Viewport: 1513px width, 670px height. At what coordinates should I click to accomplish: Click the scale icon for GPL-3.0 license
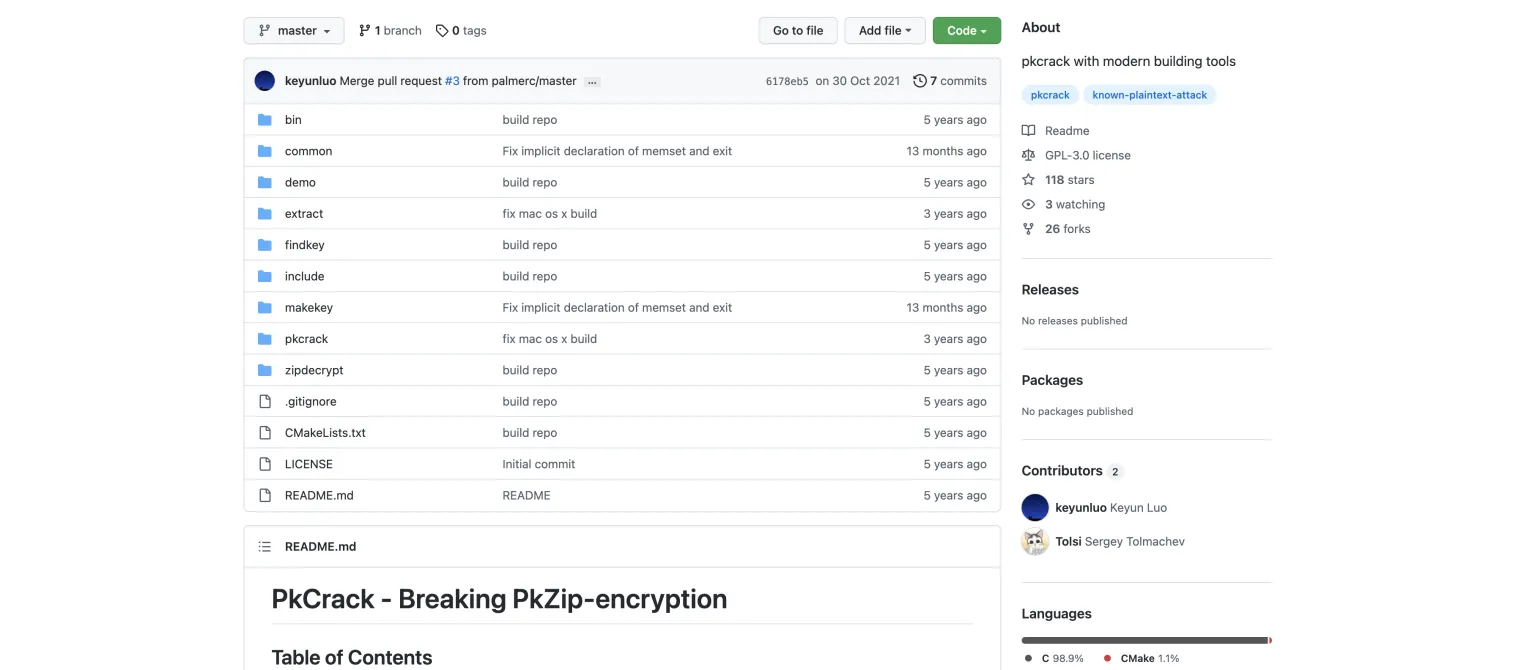(1028, 155)
